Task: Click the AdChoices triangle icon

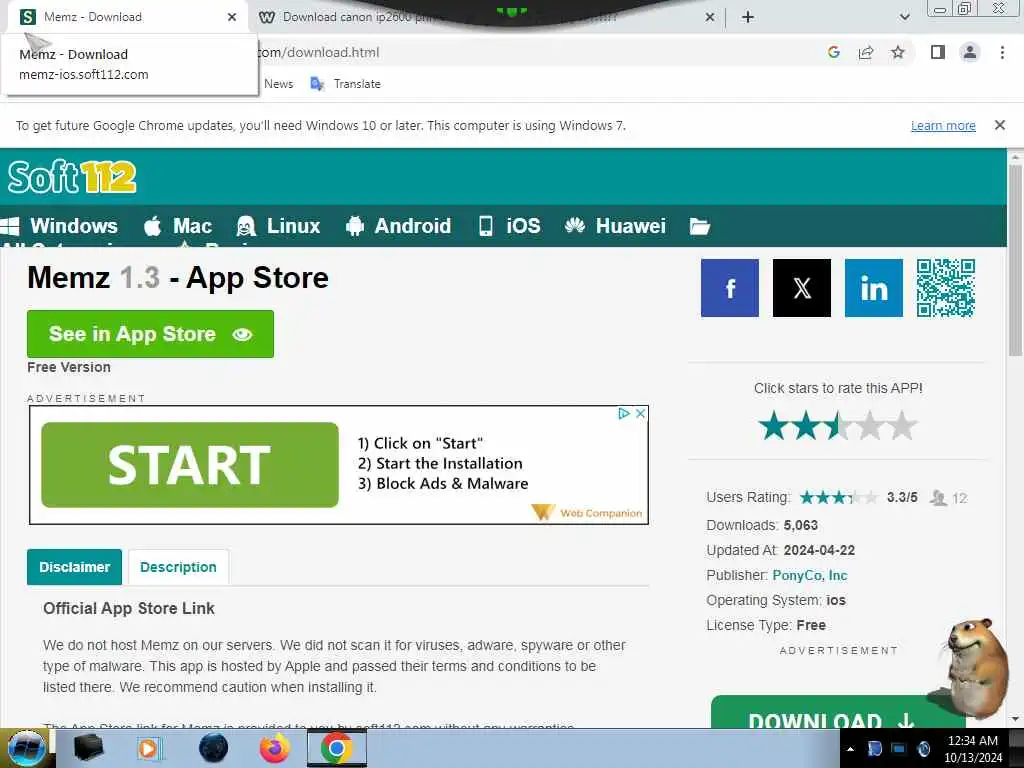Action: pos(624,413)
